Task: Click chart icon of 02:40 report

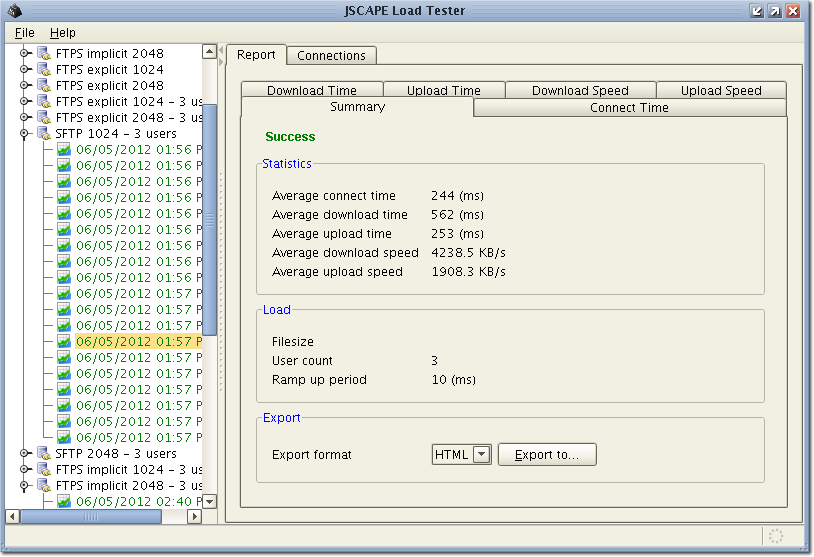Action: click(64, 501)
